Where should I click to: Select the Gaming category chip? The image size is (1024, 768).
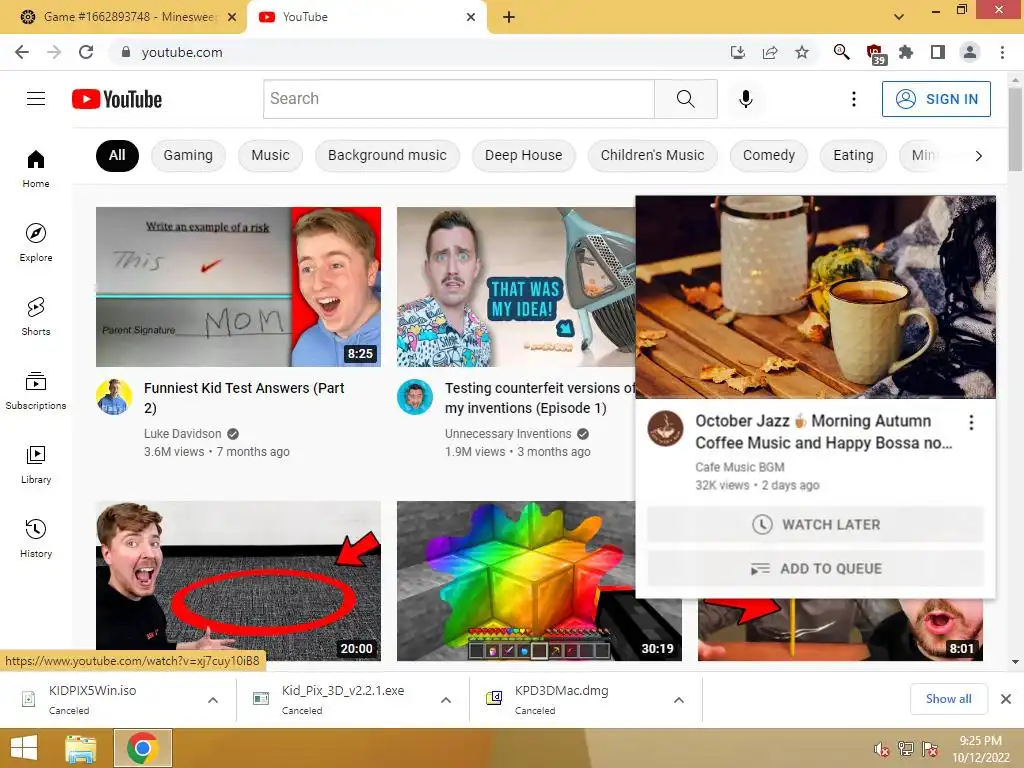(188, 155)
